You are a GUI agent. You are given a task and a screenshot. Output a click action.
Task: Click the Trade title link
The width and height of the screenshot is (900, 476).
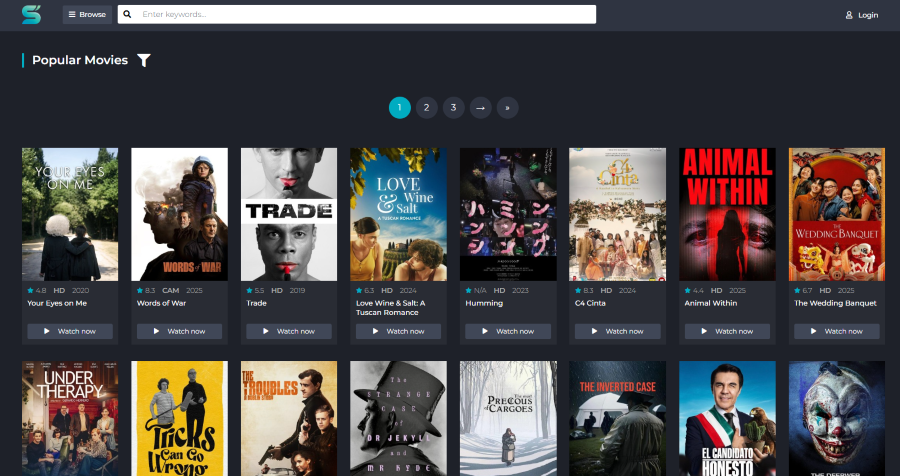tap(257, 303)
